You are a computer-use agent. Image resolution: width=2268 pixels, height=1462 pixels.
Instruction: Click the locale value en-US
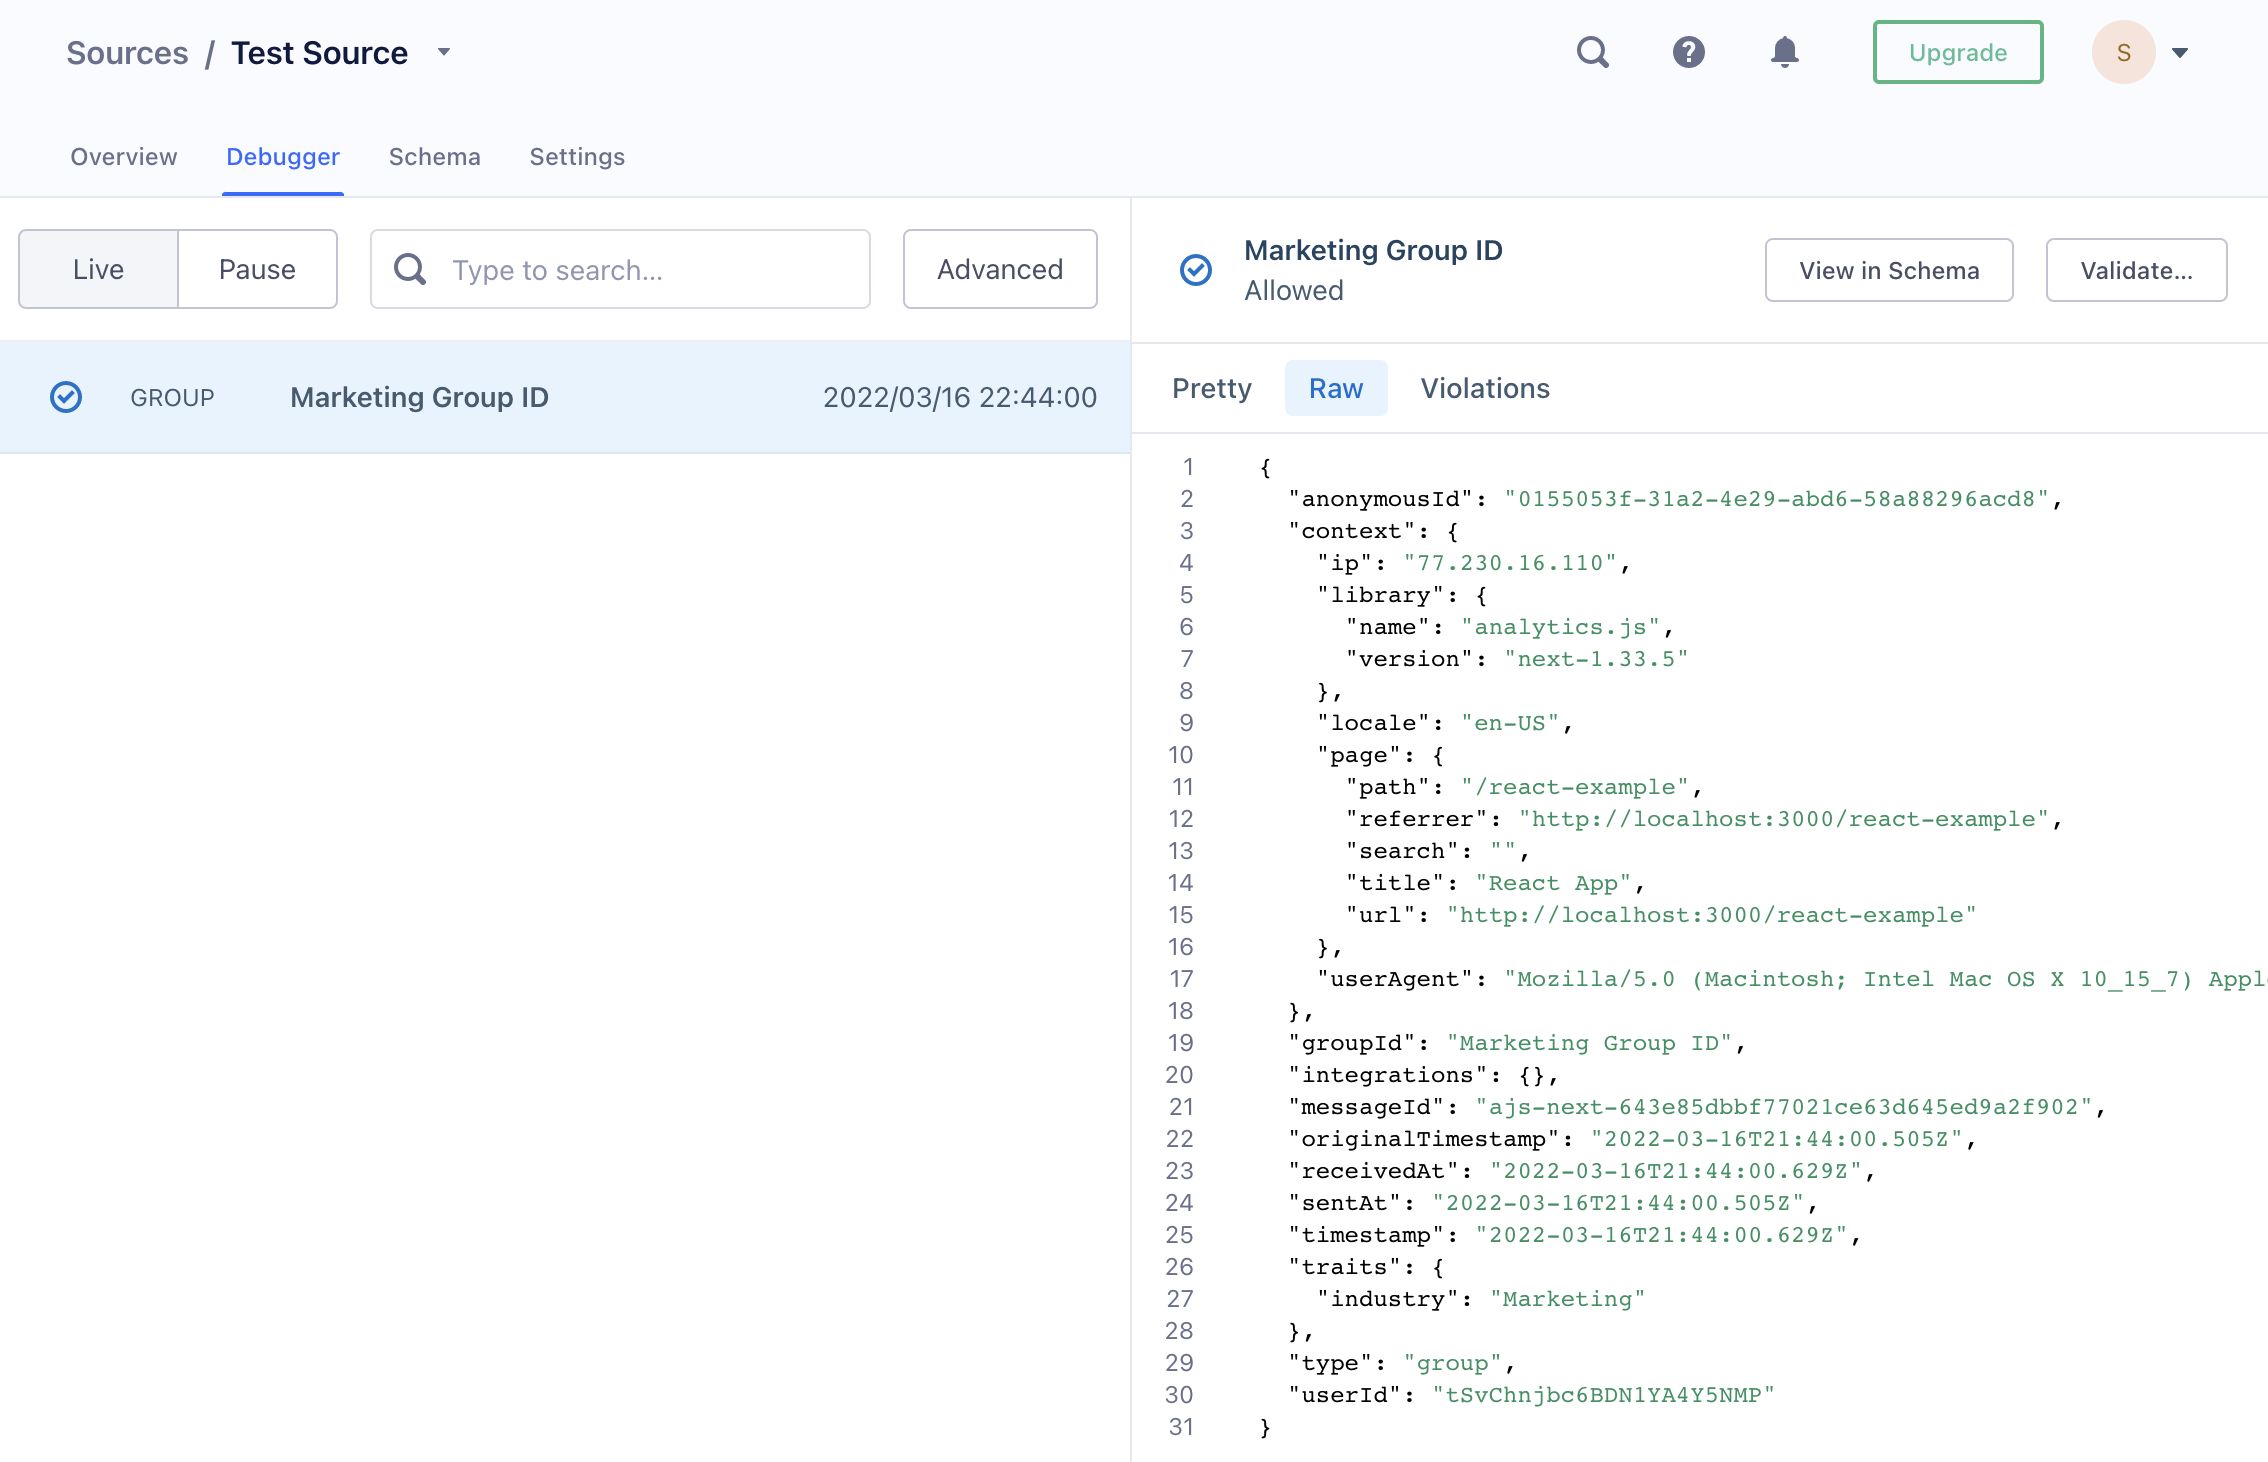[1510, 723]
